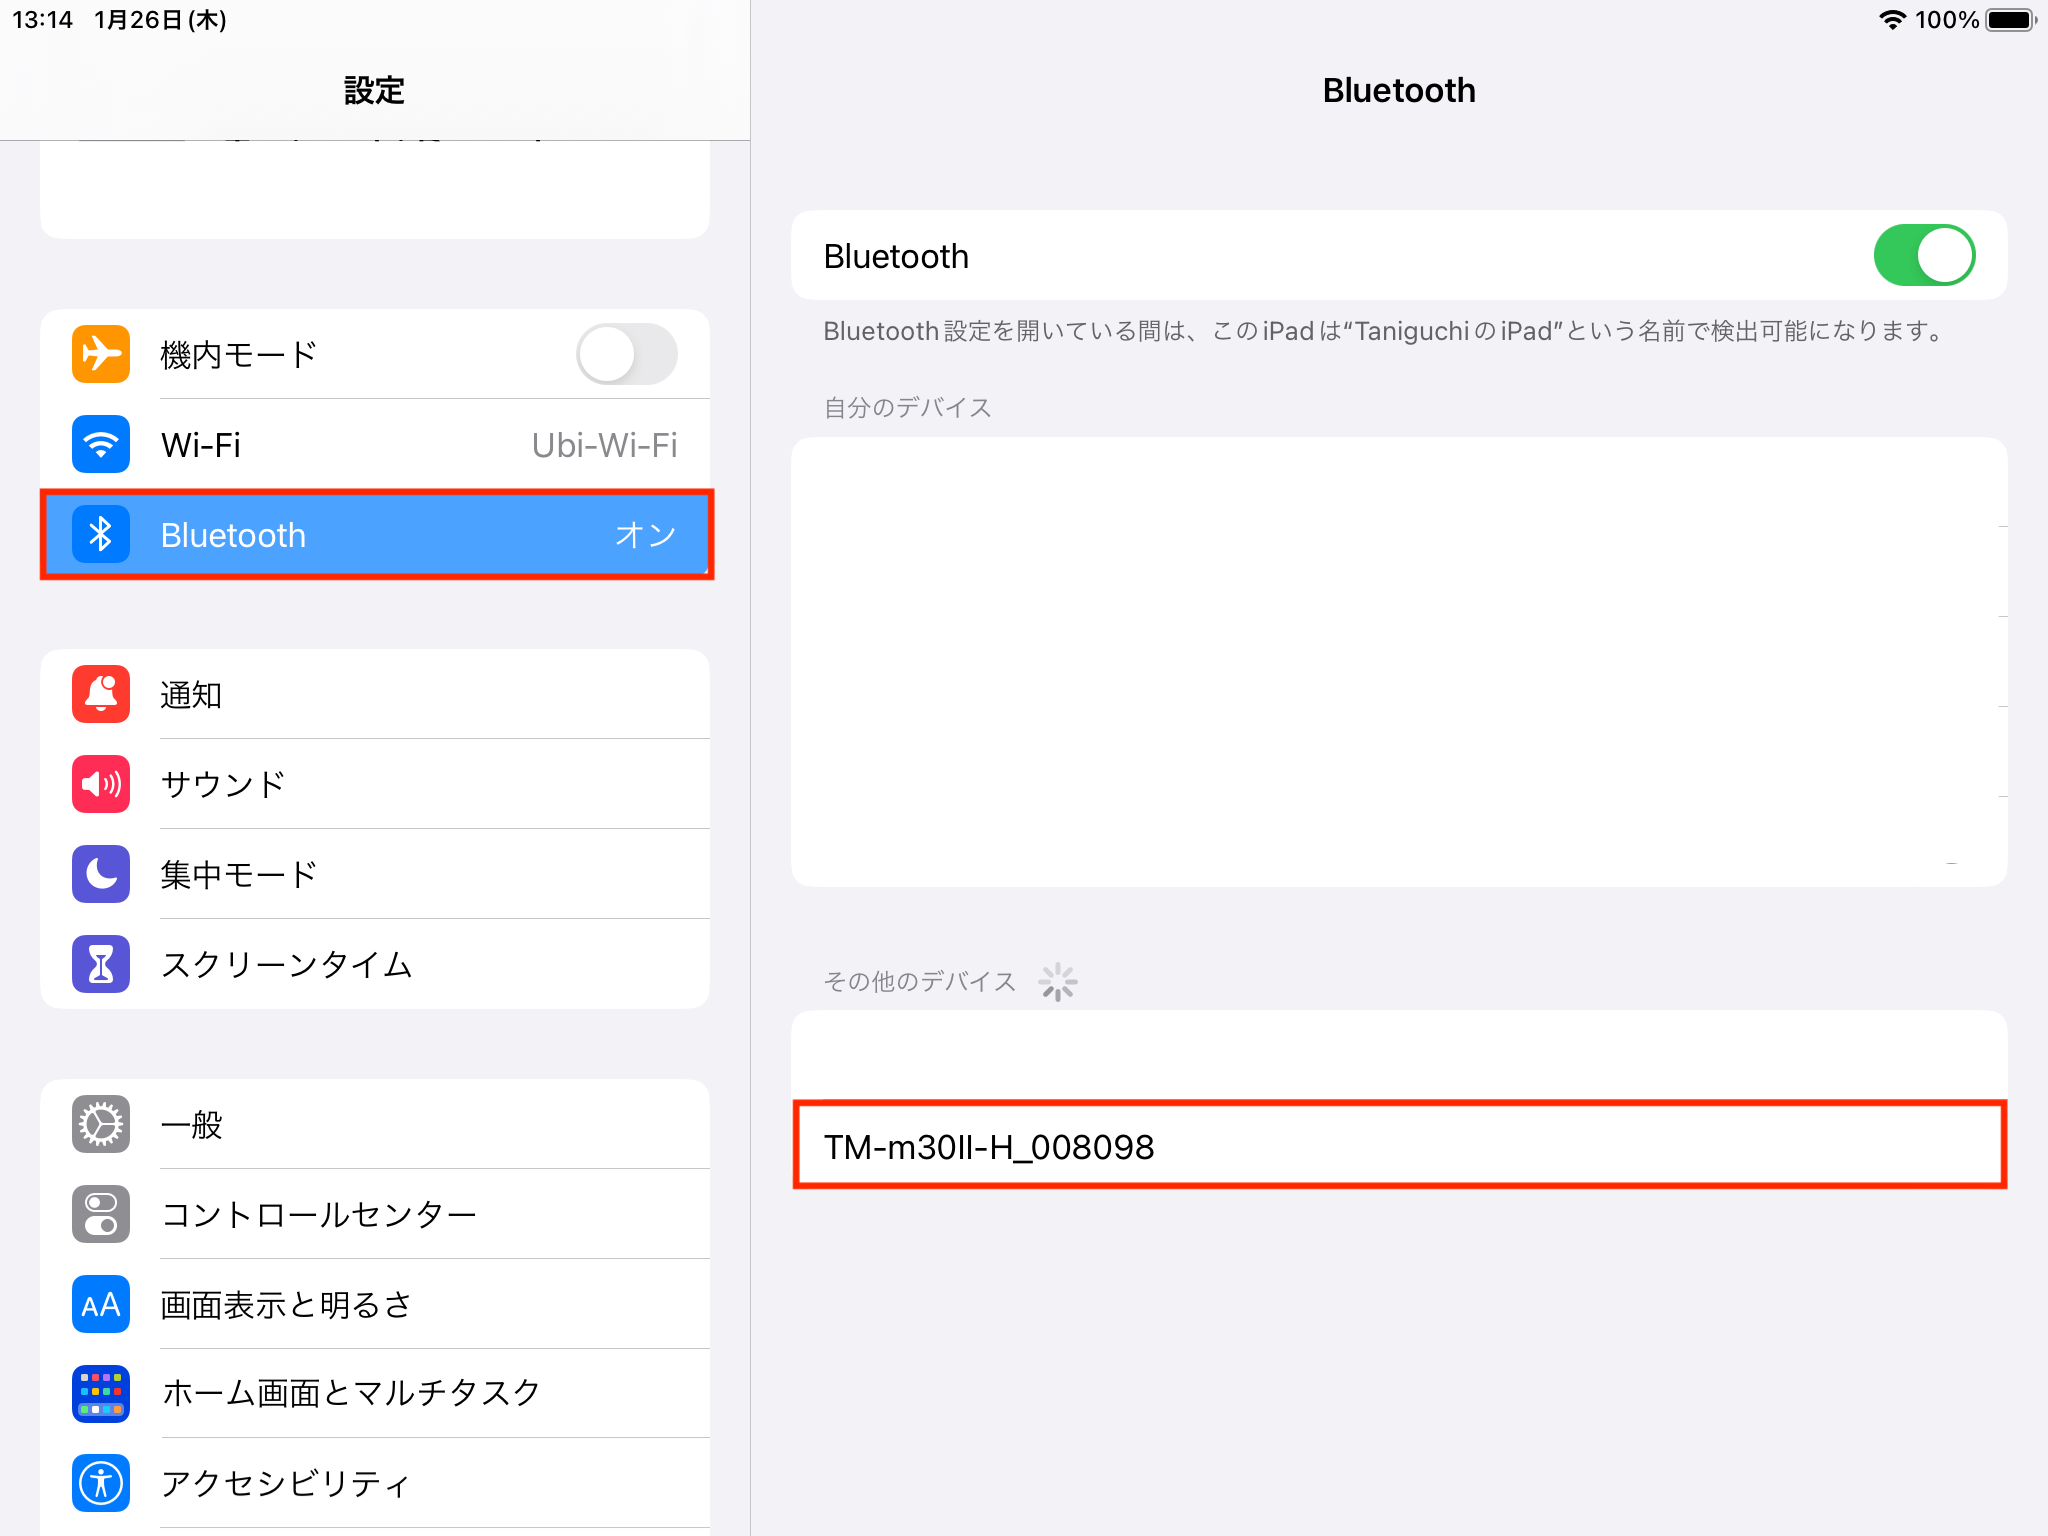
Task: Tap the Bluetooth discoverable description text
Action: click(1383, 331)
